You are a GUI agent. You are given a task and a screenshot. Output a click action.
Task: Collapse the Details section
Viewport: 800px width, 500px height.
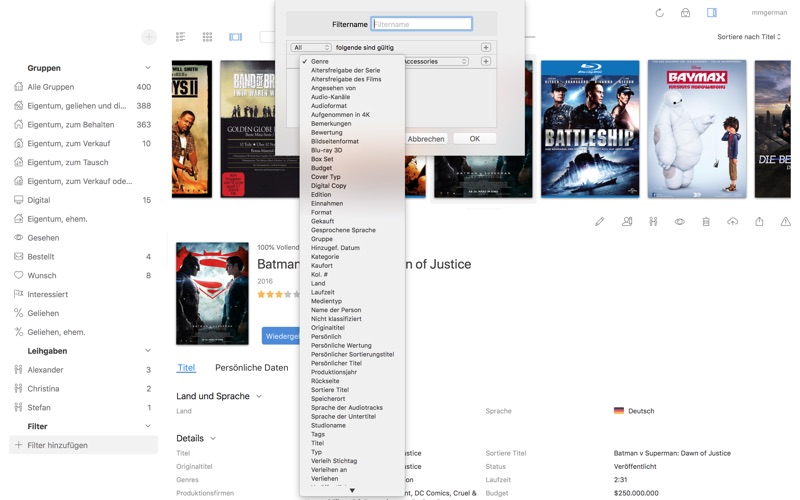click(213, 438)
